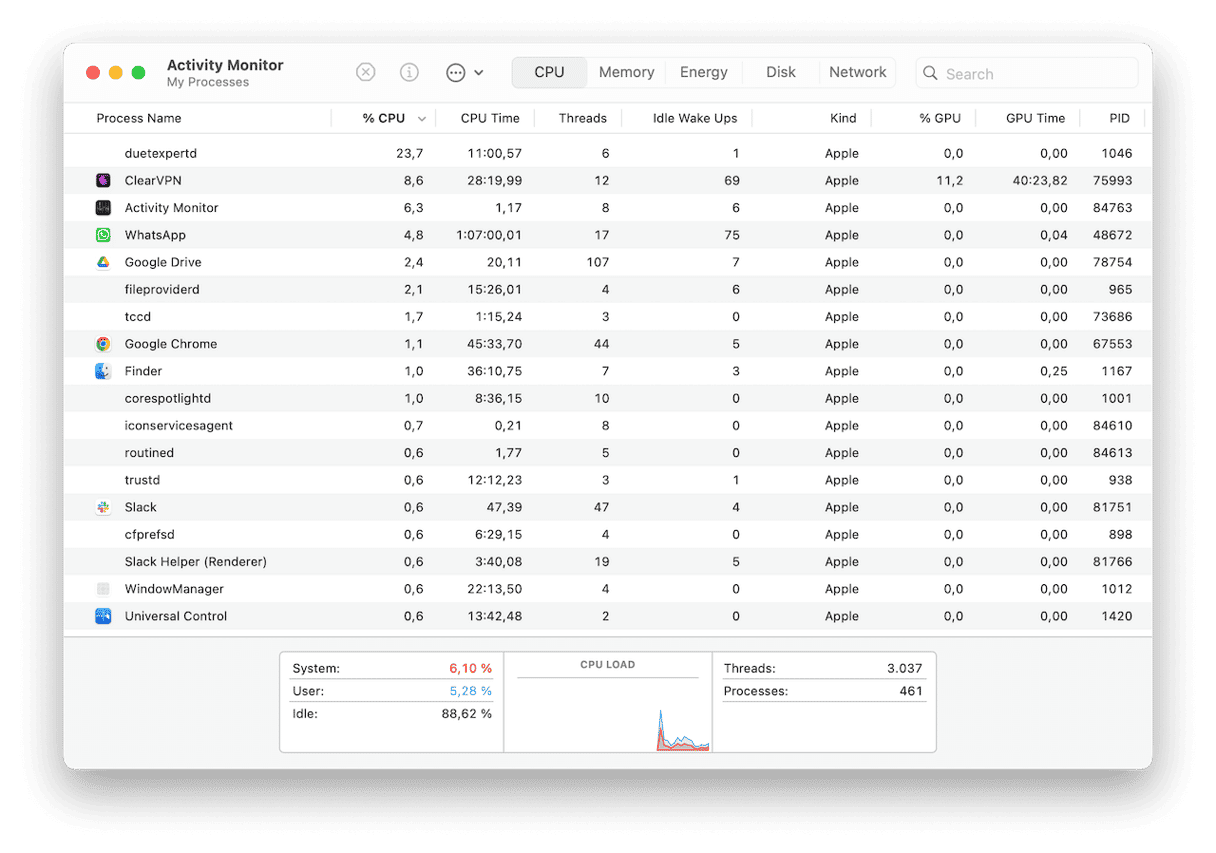The height and width of the screenshot is (853, 1216).
Task: Switch to the CPU tab
Action: point(549,72)
